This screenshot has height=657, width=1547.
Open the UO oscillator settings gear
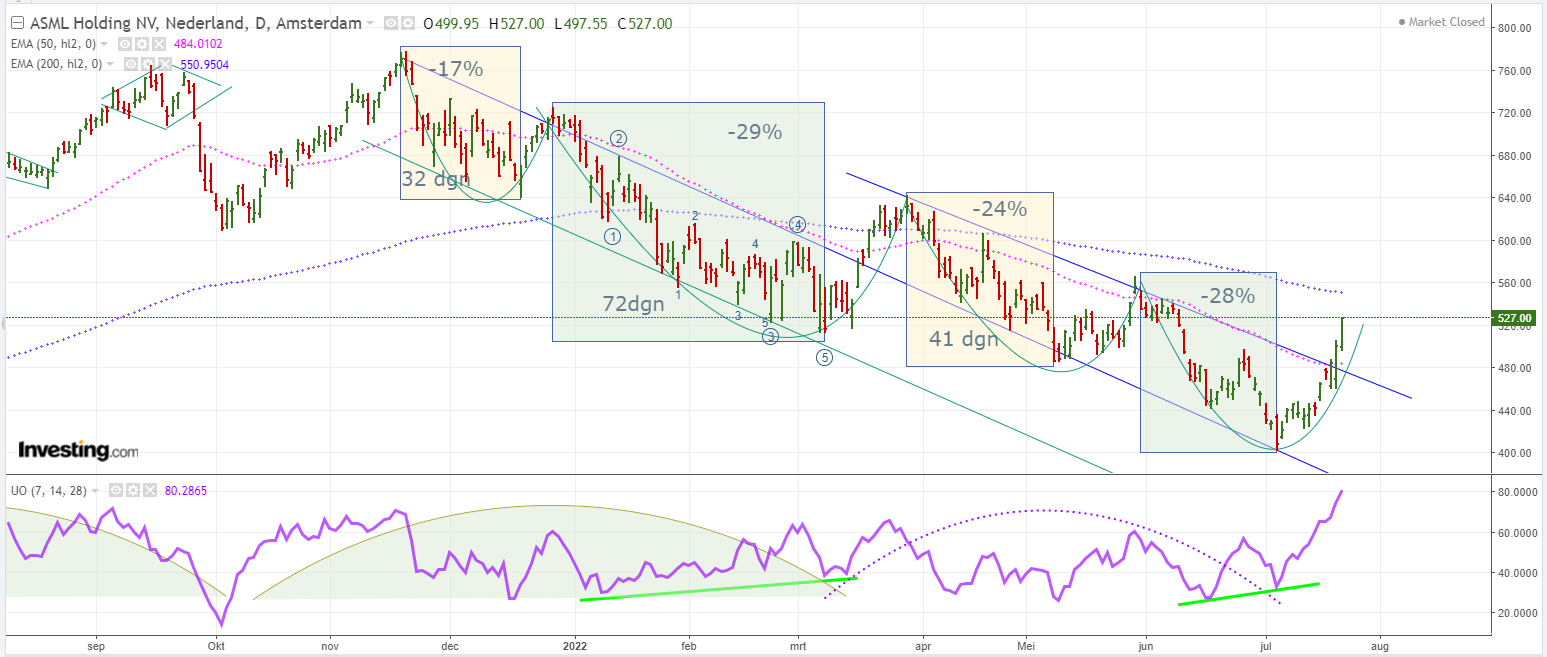pos(131,490)
